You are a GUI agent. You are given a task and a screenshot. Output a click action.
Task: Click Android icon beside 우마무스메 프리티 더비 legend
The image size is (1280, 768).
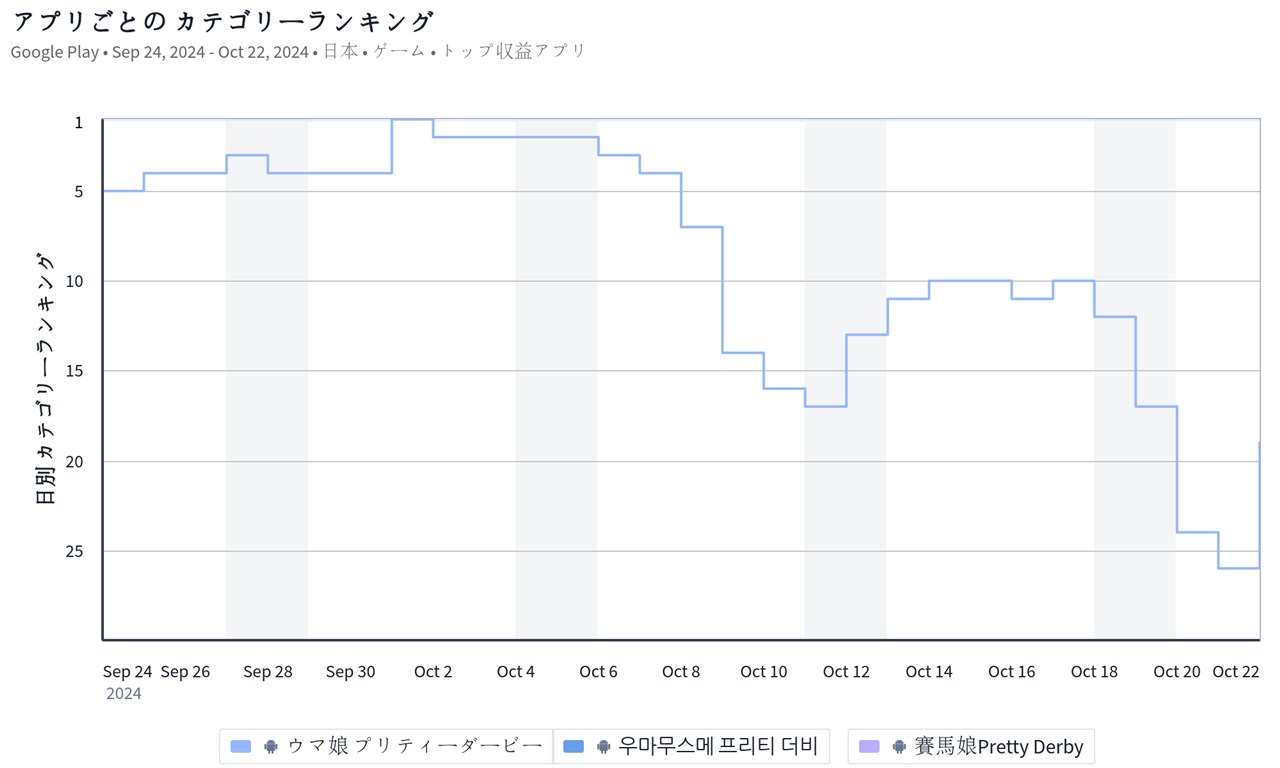[603, 746]
